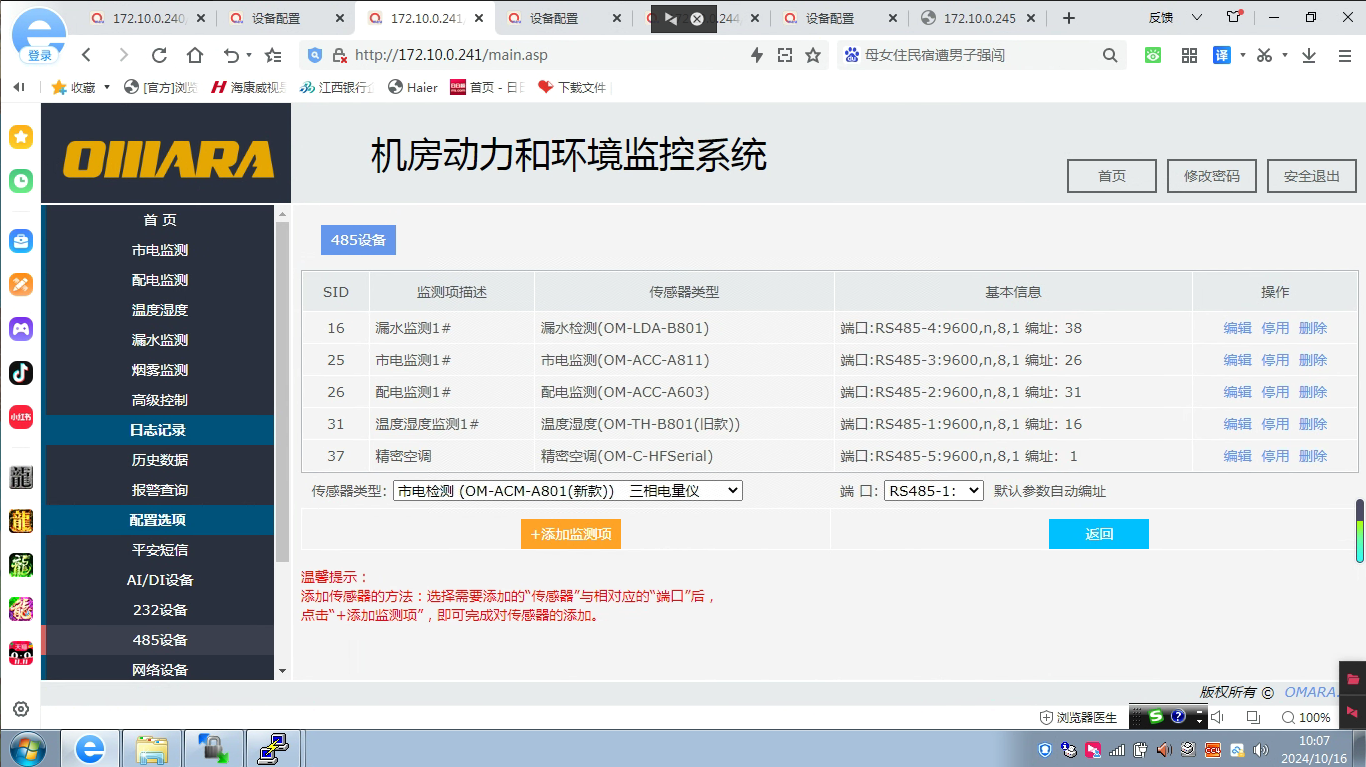Click the 安全退出 header button
The height and width of the screenshot is (767, 1366).
[1312, 176]
